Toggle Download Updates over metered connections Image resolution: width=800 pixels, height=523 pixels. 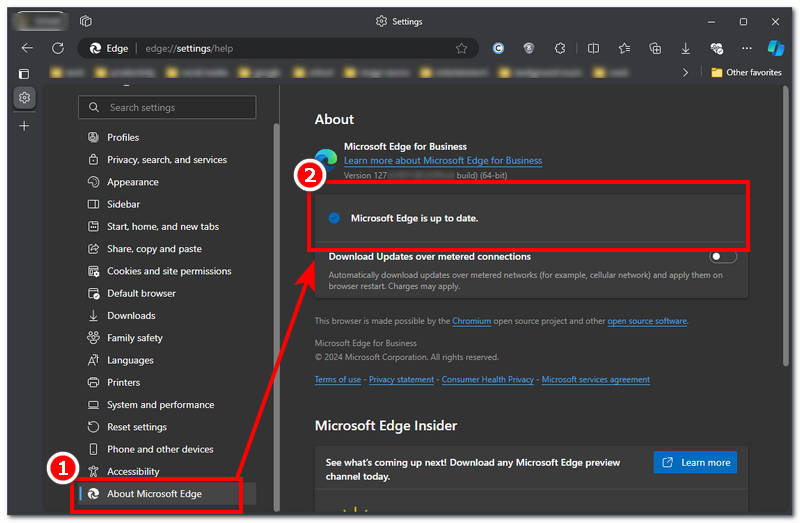click(723, 257)
